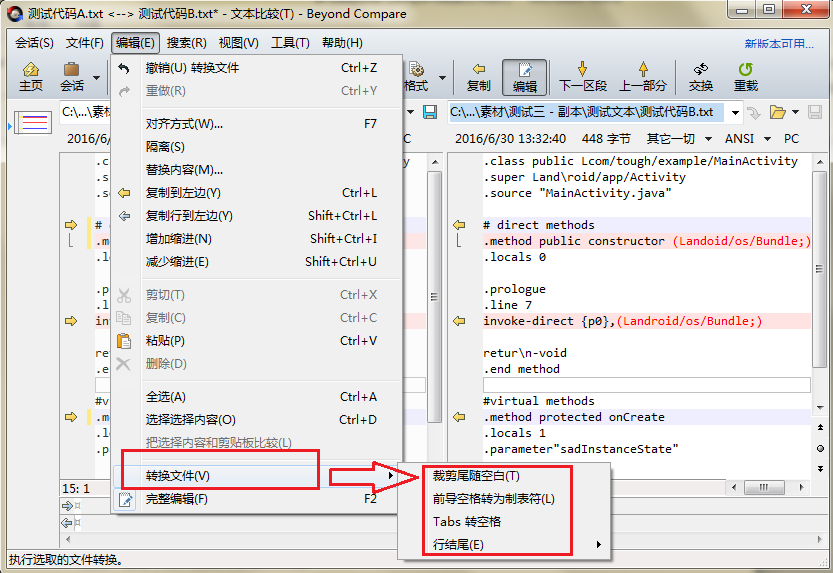Click the 交换 swap sides icon
833x573 pixels.
tap(701, 77)
